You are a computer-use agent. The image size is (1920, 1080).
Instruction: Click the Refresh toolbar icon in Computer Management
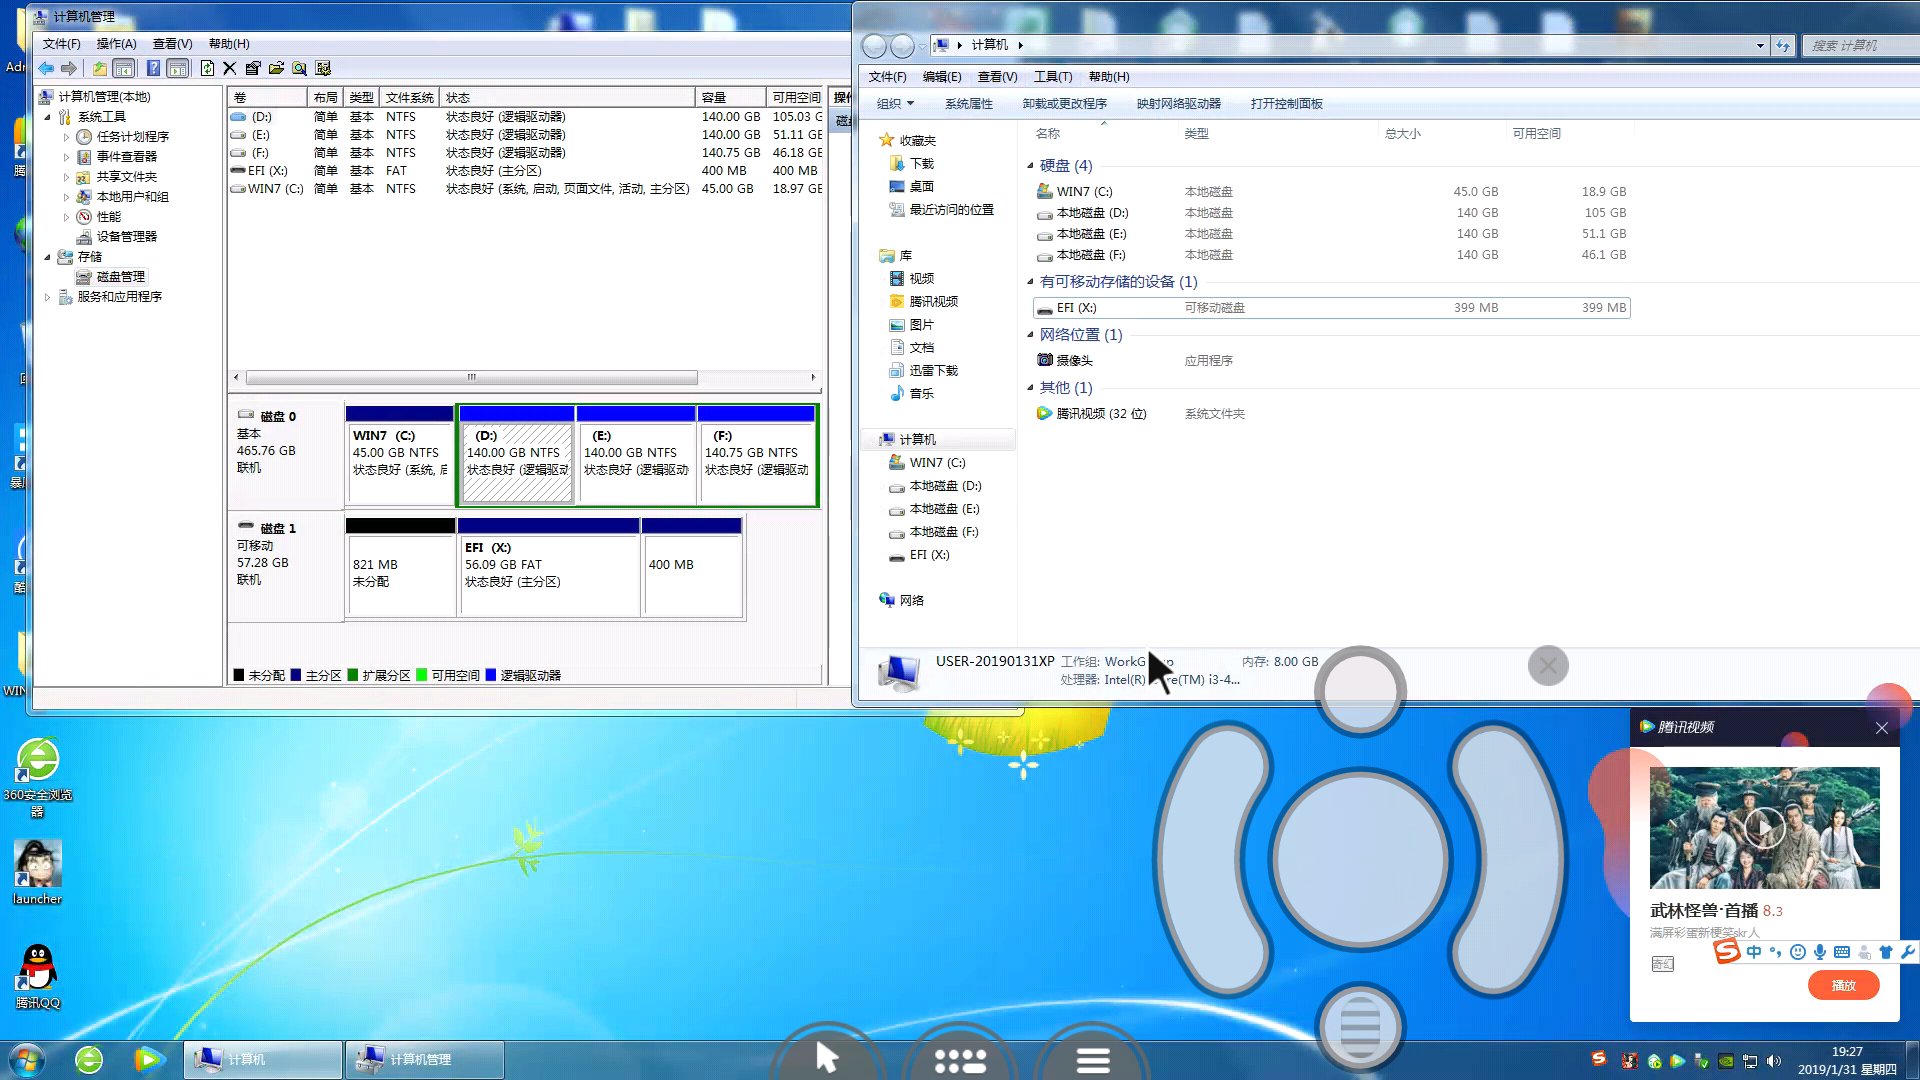coord(207,68)
